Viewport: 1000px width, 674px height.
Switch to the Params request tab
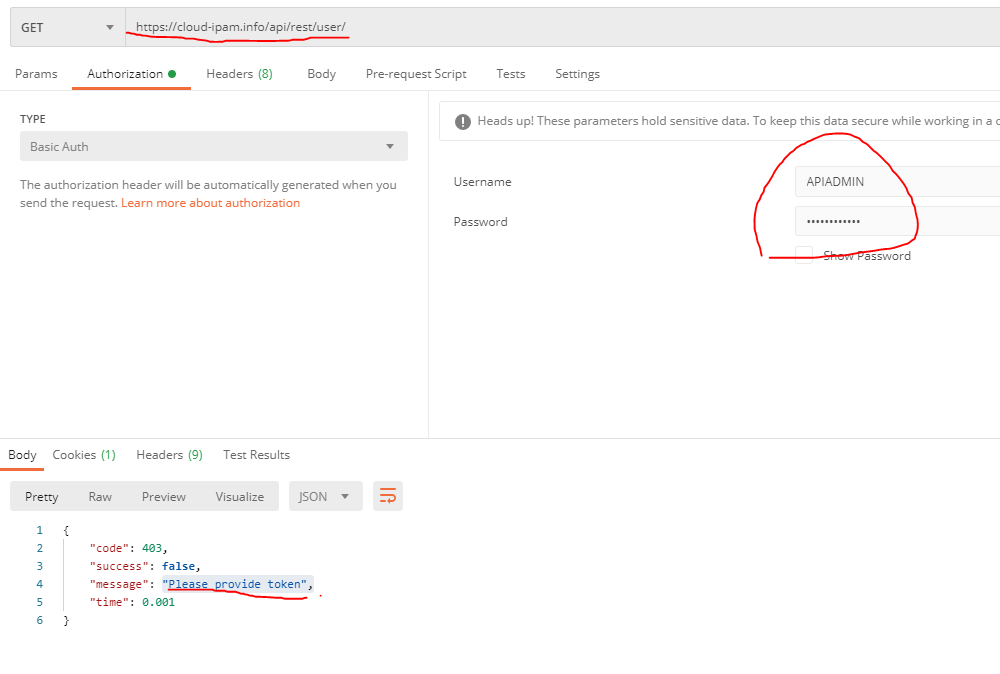(36, 73)
